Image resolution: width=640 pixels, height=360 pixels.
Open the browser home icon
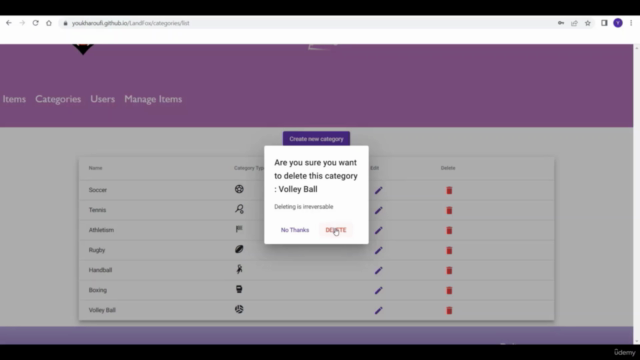click(49, 23)
